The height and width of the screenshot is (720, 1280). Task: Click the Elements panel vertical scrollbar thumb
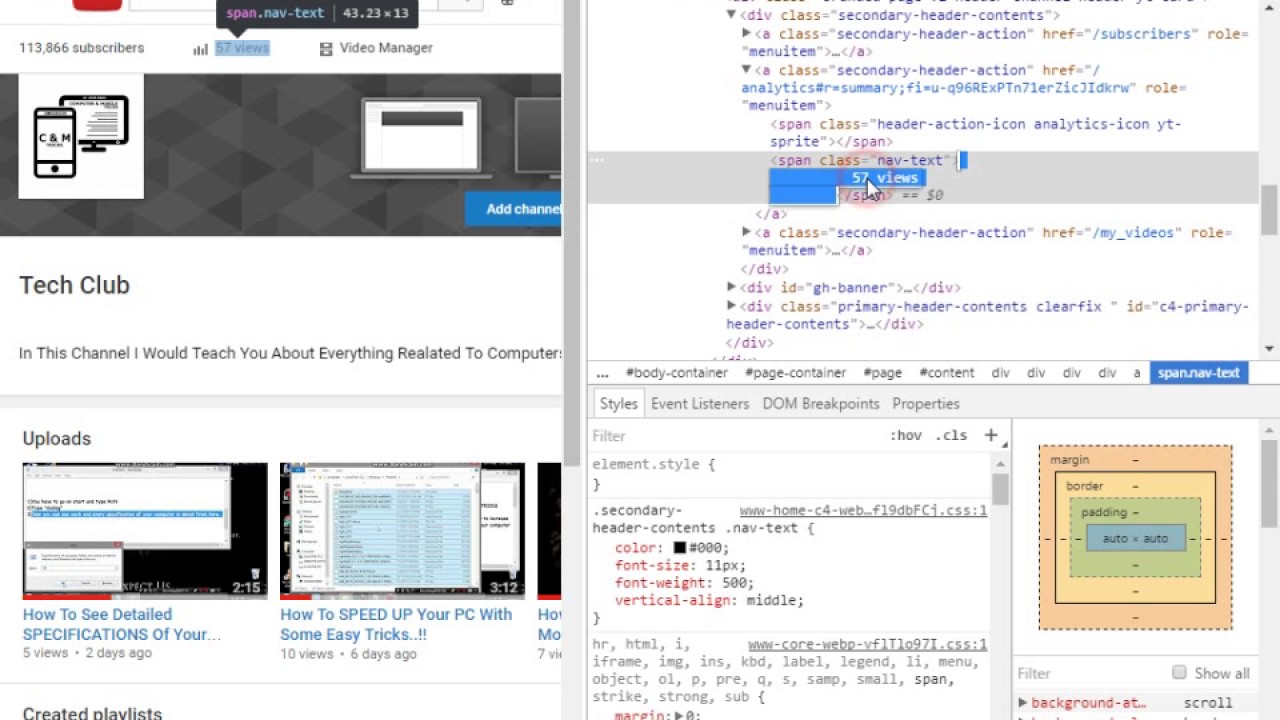coord(1270,208)
